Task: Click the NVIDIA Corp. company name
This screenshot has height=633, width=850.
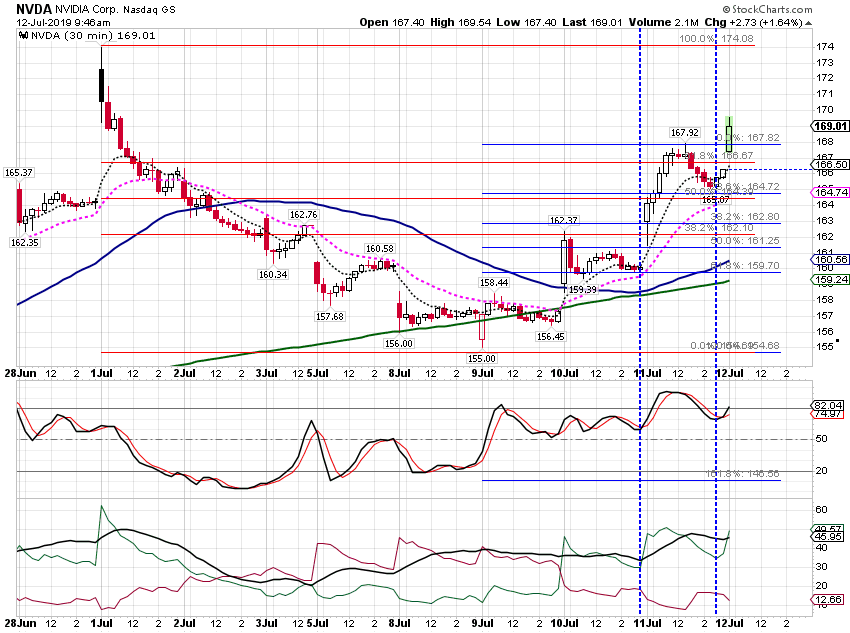Action: (x=87, y=10)
